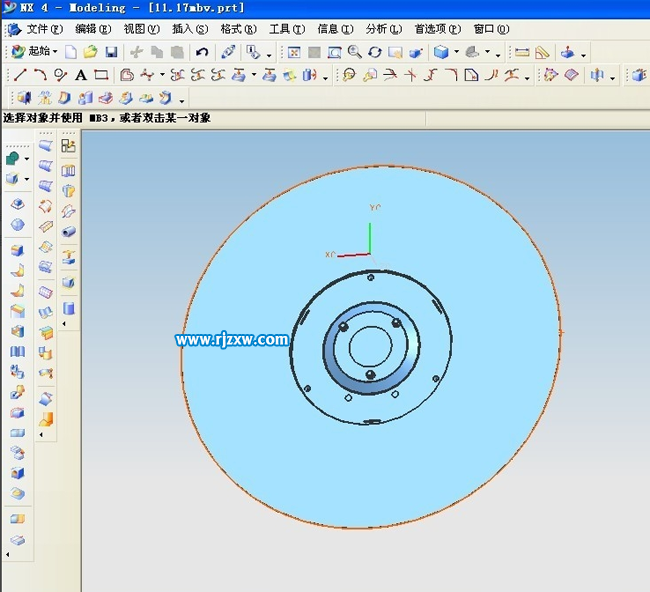Create a new file with the New icon
The height and width of the screenshot is (592, 650).
coord(71,52)
